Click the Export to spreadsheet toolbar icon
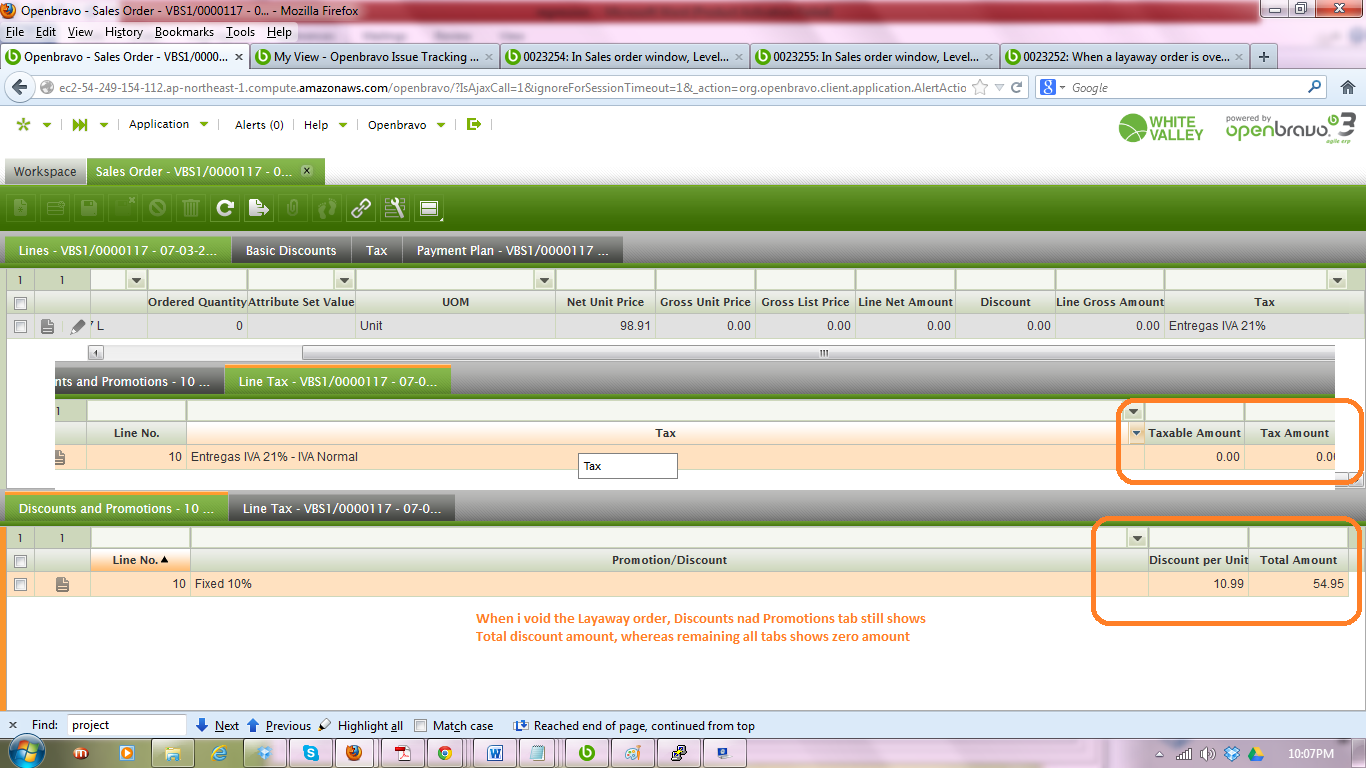This screenshot has height=768, width=1366. pyautogui.click(x=259, y=208)
